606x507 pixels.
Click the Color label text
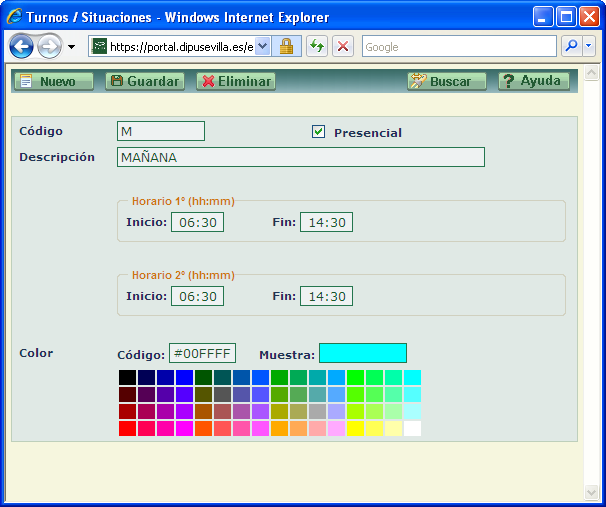coord(36,353)
